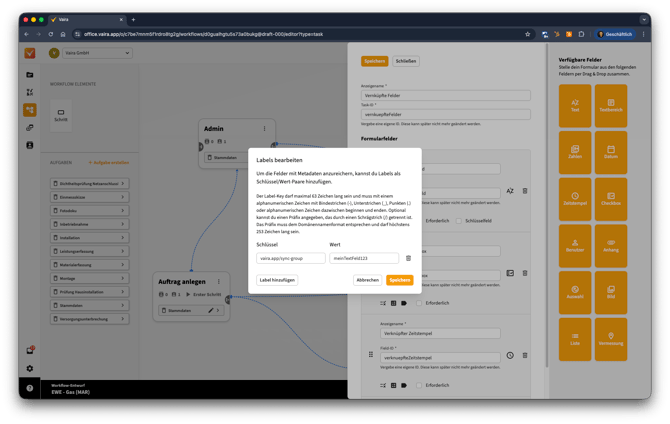Expand the Fotodoku task entry
The image size is (670, 424).
[88, 211]
